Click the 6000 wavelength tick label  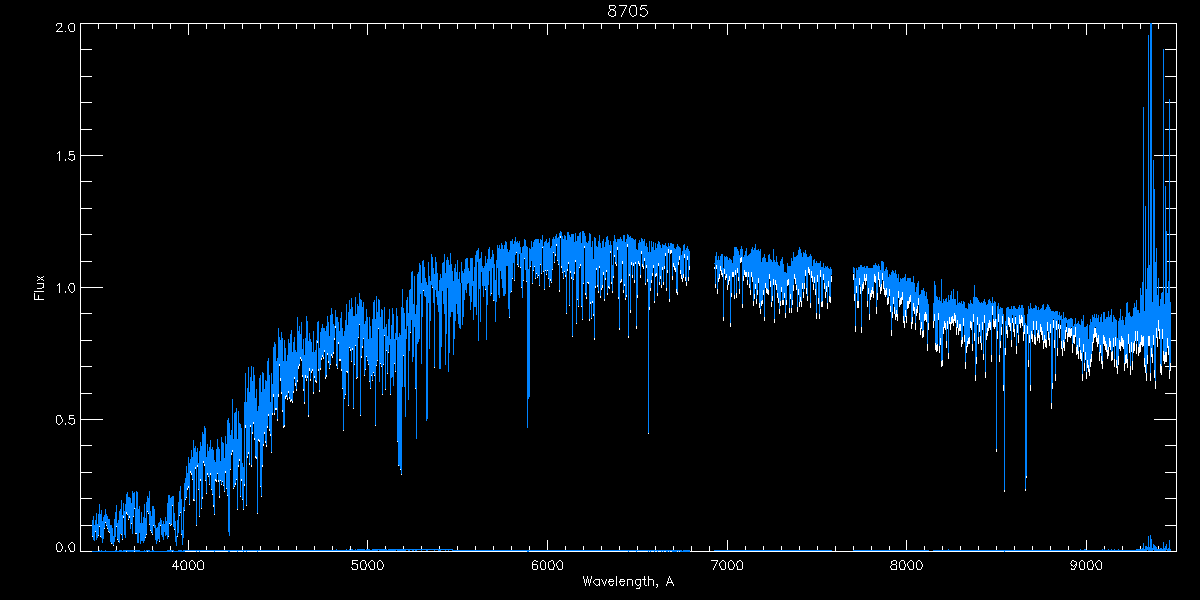[547, 564]
